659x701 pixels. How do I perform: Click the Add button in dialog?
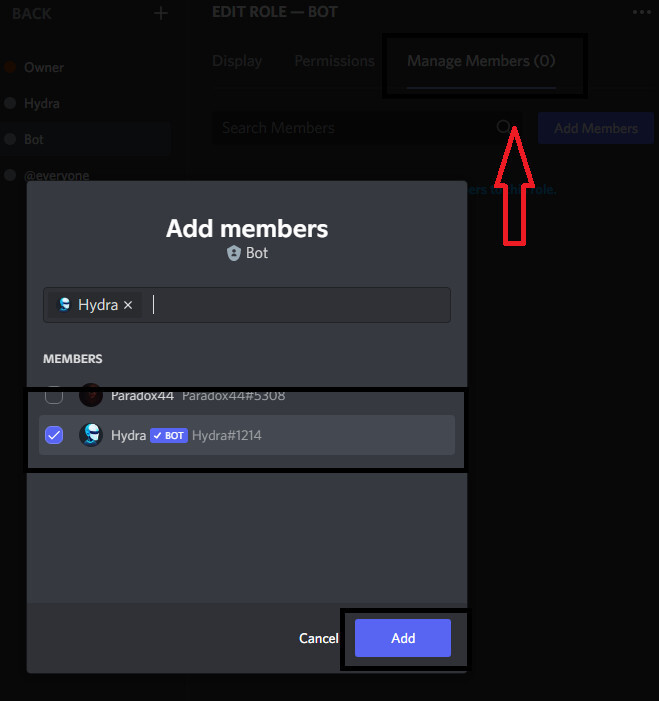coord(402,638)
